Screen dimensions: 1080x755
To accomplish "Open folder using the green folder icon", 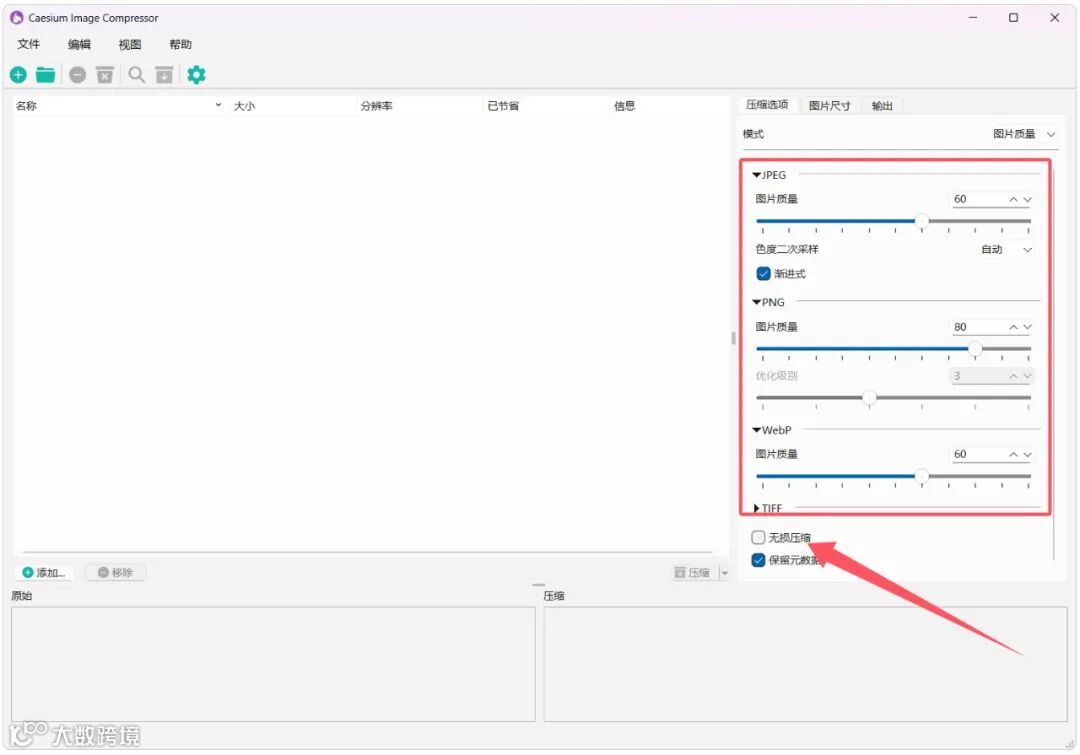I will (45, 74).
